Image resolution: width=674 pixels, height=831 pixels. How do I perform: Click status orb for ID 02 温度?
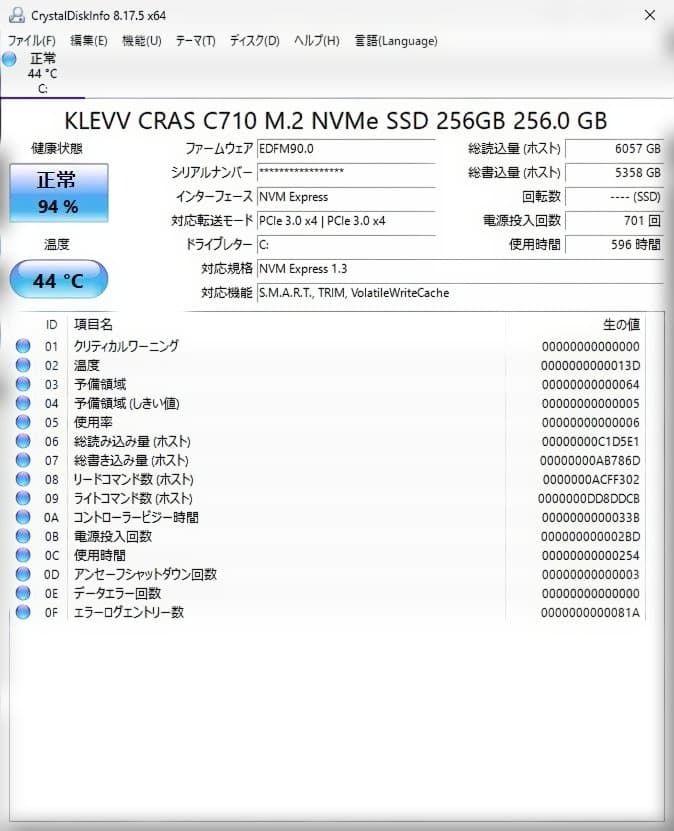23,365
